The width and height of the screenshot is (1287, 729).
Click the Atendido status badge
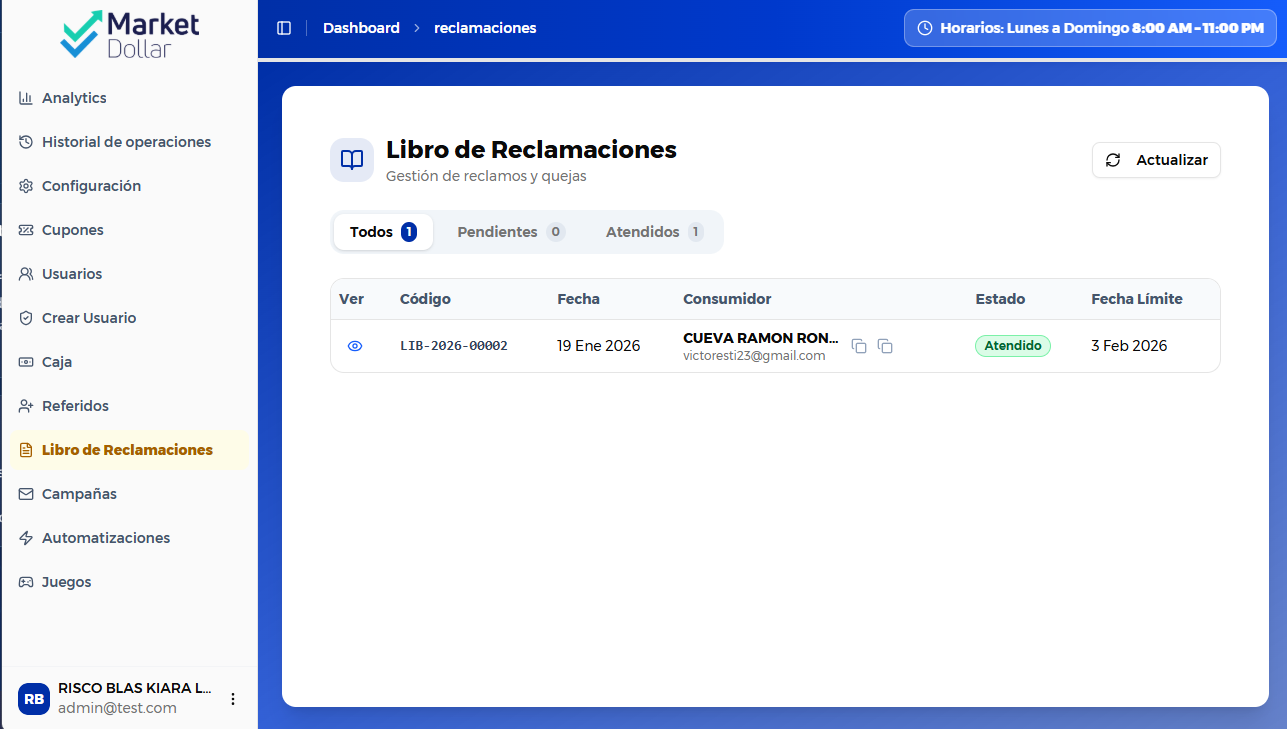1013,346
